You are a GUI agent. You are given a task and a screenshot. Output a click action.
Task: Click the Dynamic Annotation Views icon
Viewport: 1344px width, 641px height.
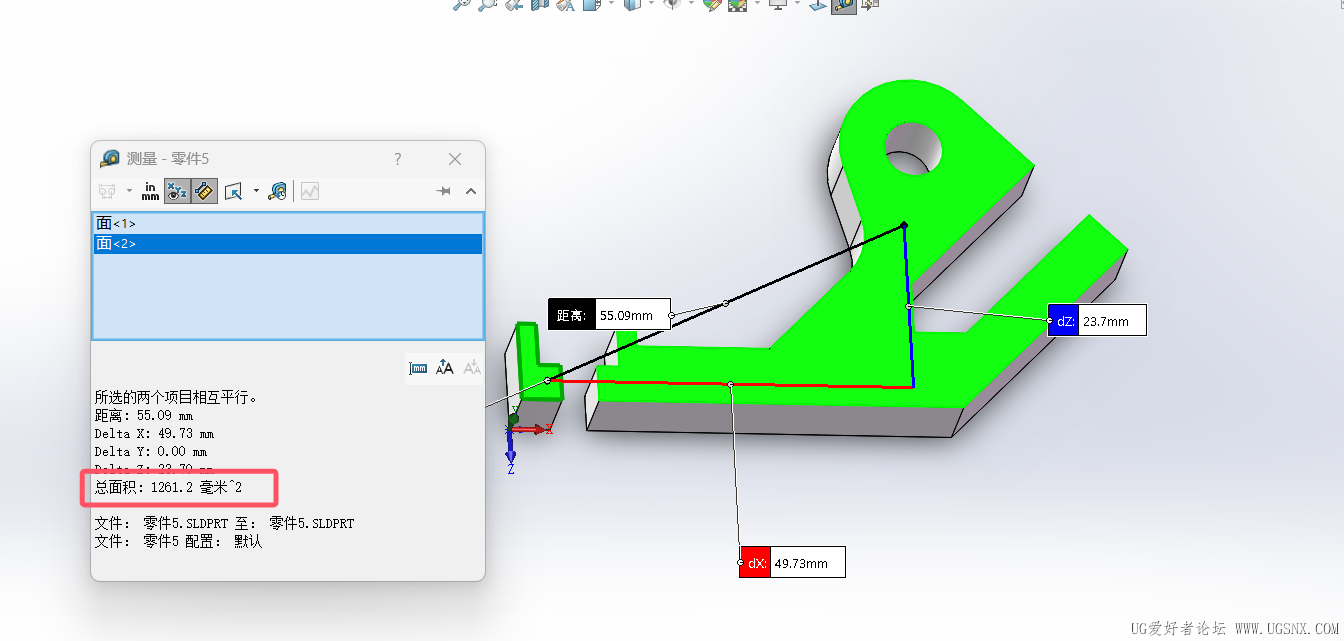565,5
